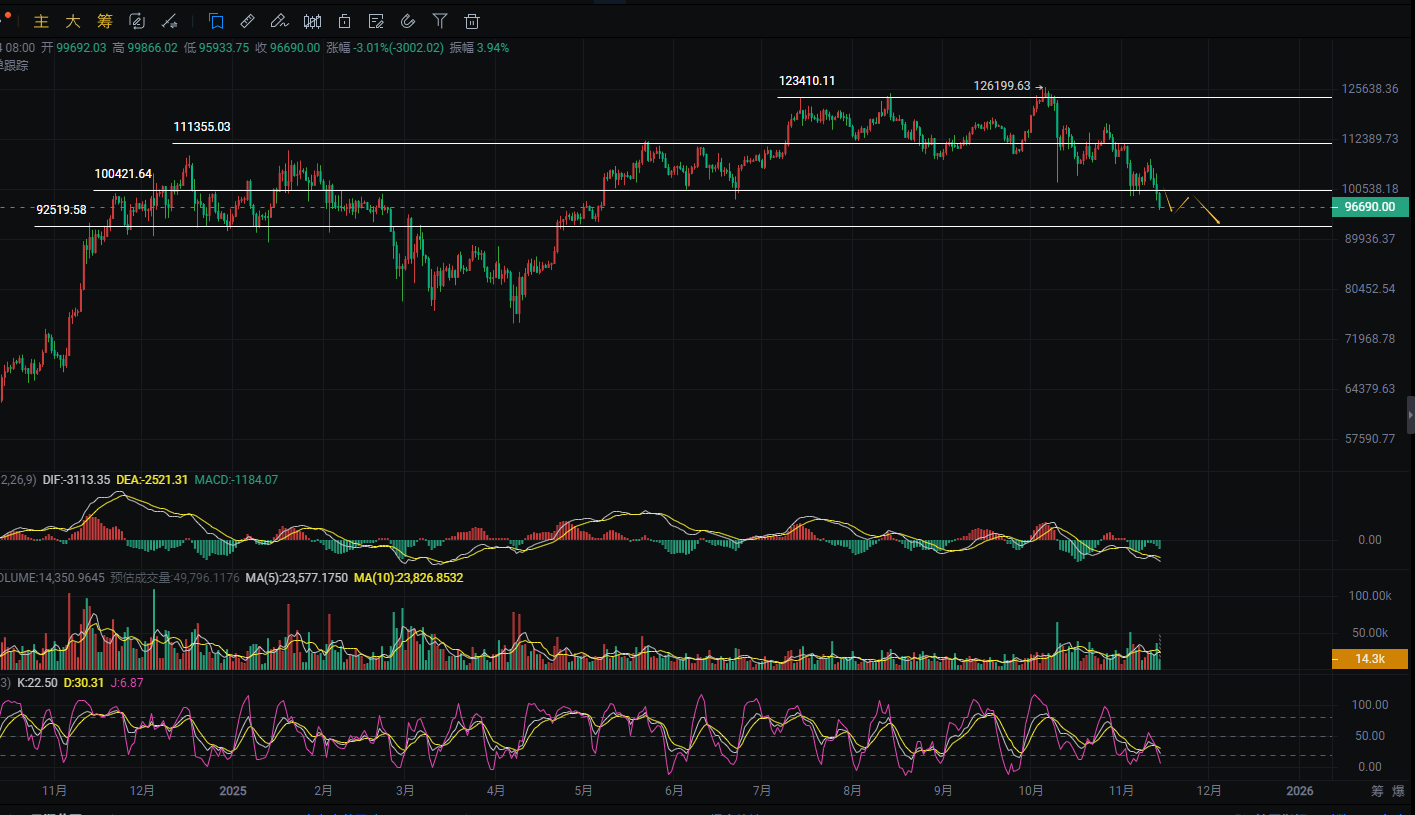Open the candlestick chart style icon
The image size is (1415, 815).
312,21
